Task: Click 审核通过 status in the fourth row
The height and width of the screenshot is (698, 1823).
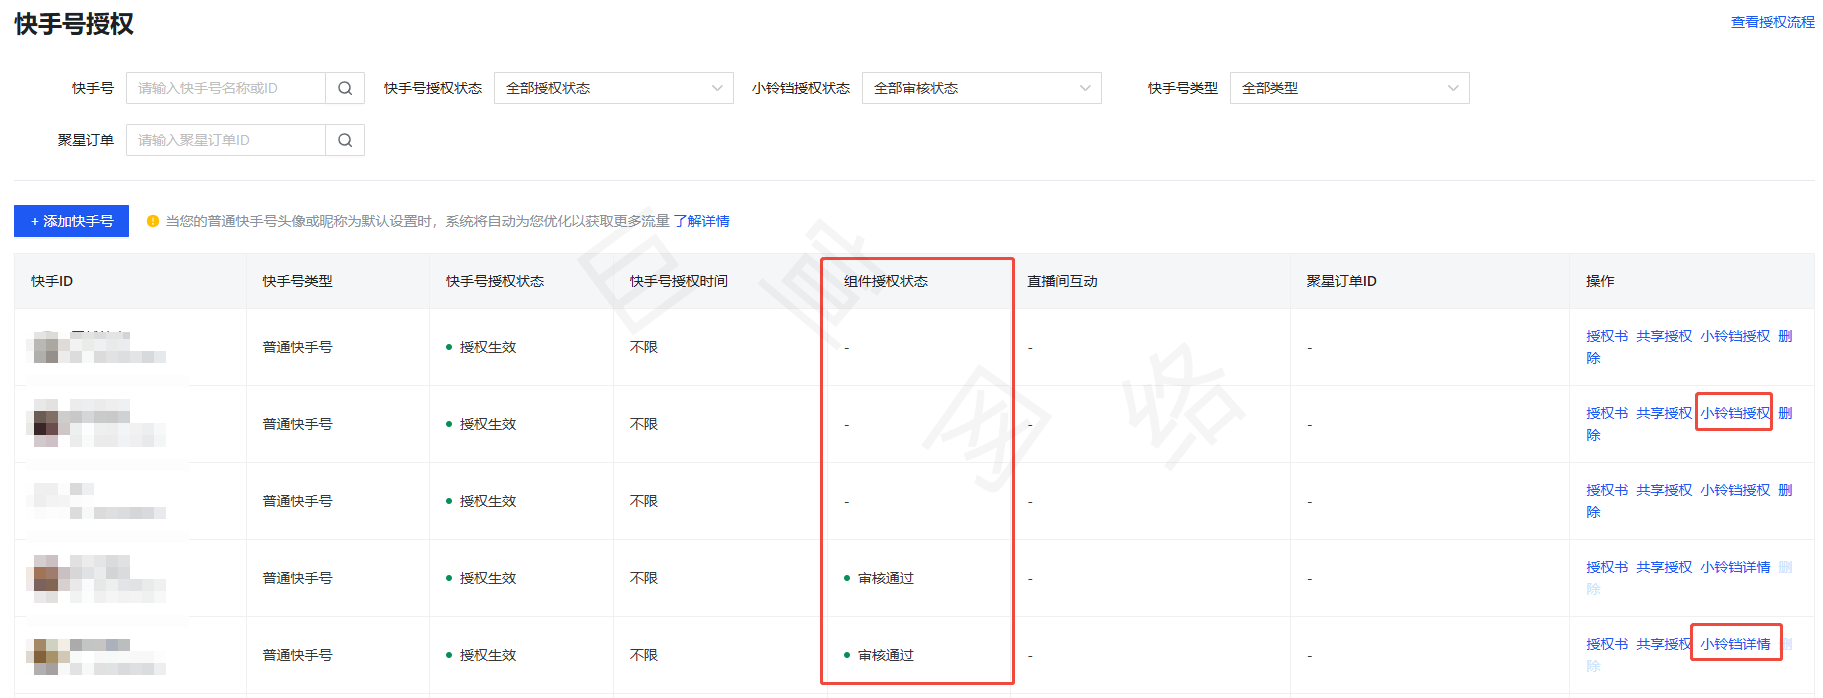Action: click(x=886, y=578)
